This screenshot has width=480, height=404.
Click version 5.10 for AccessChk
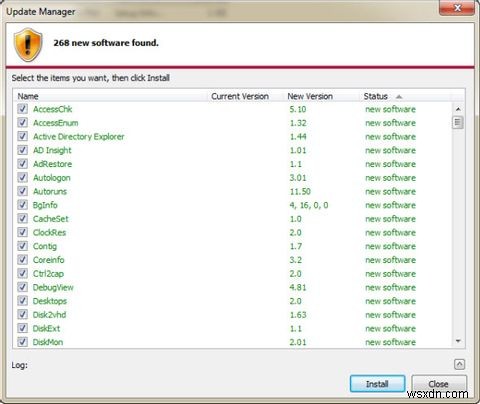(298, 109)
